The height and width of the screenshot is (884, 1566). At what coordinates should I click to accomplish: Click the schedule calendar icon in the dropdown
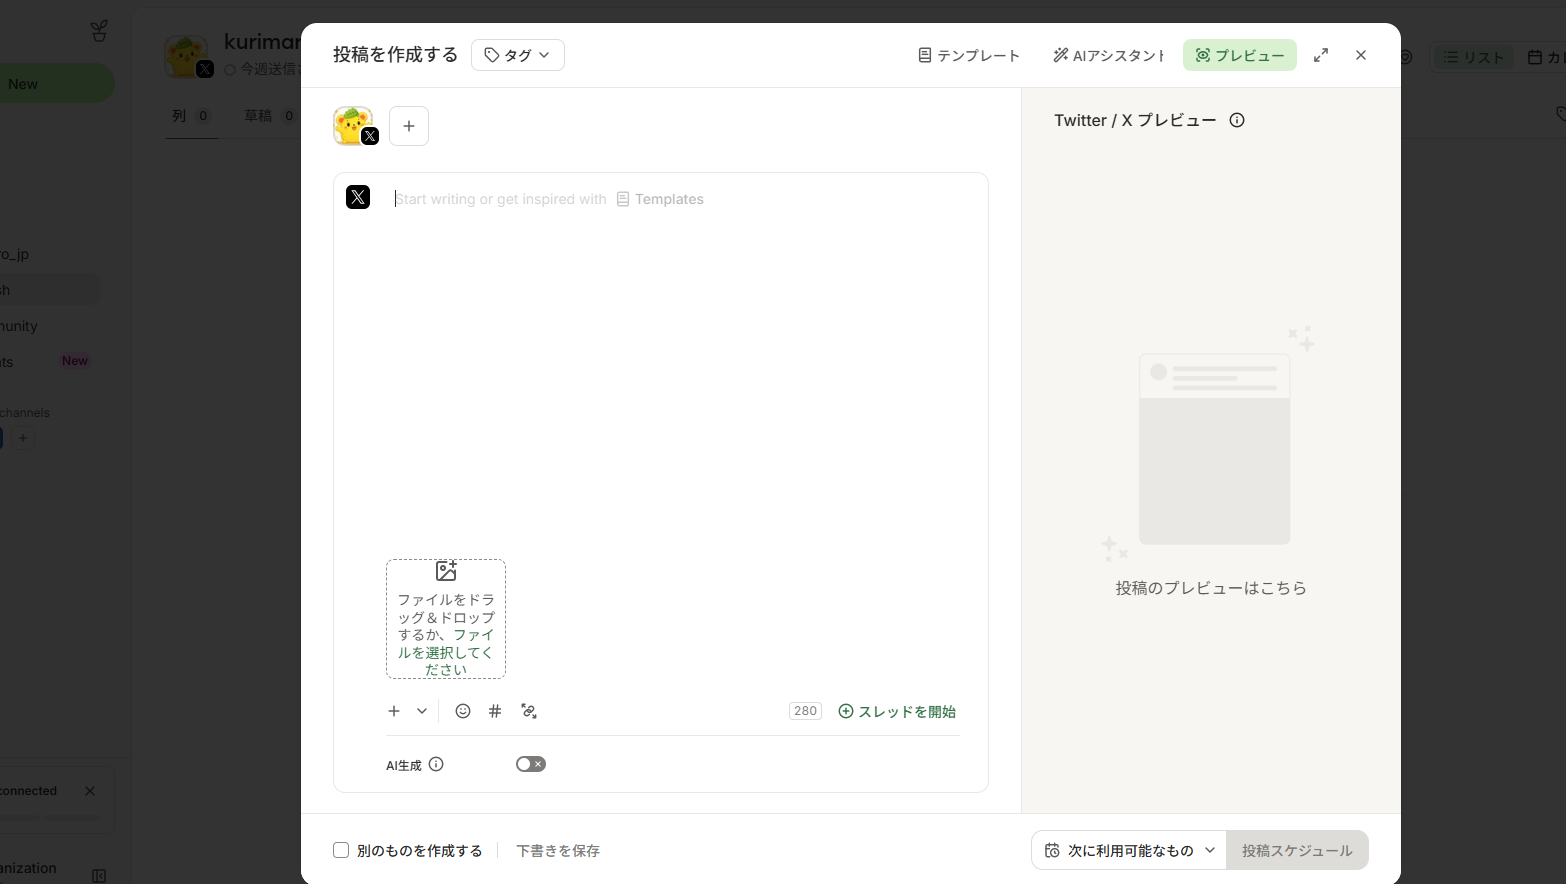pyautogui.click(x=1052, y=850)
